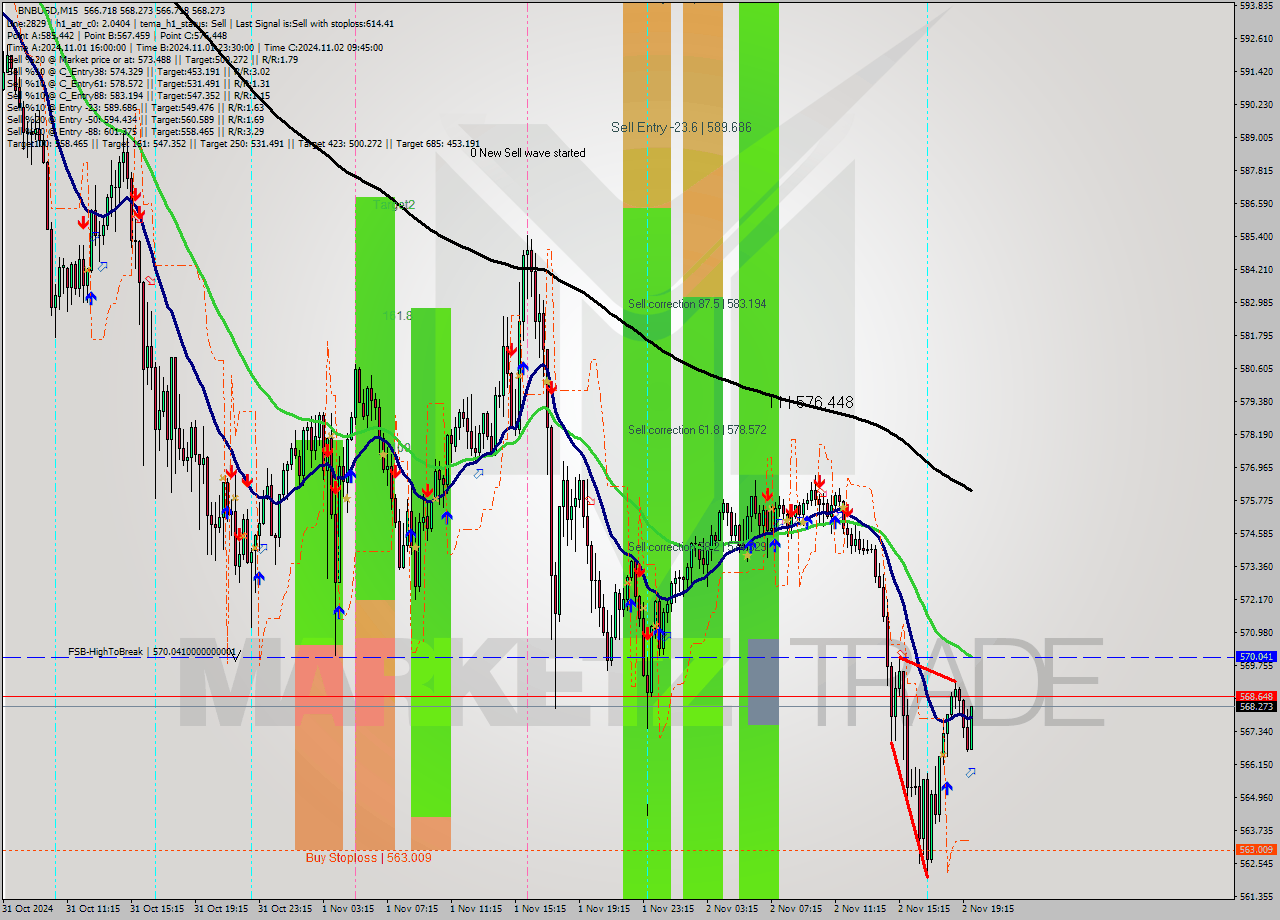1280x920 pixels.
Task: Click the '1 Nov 03:15' time axis label
Action: [x=348, y=909]
